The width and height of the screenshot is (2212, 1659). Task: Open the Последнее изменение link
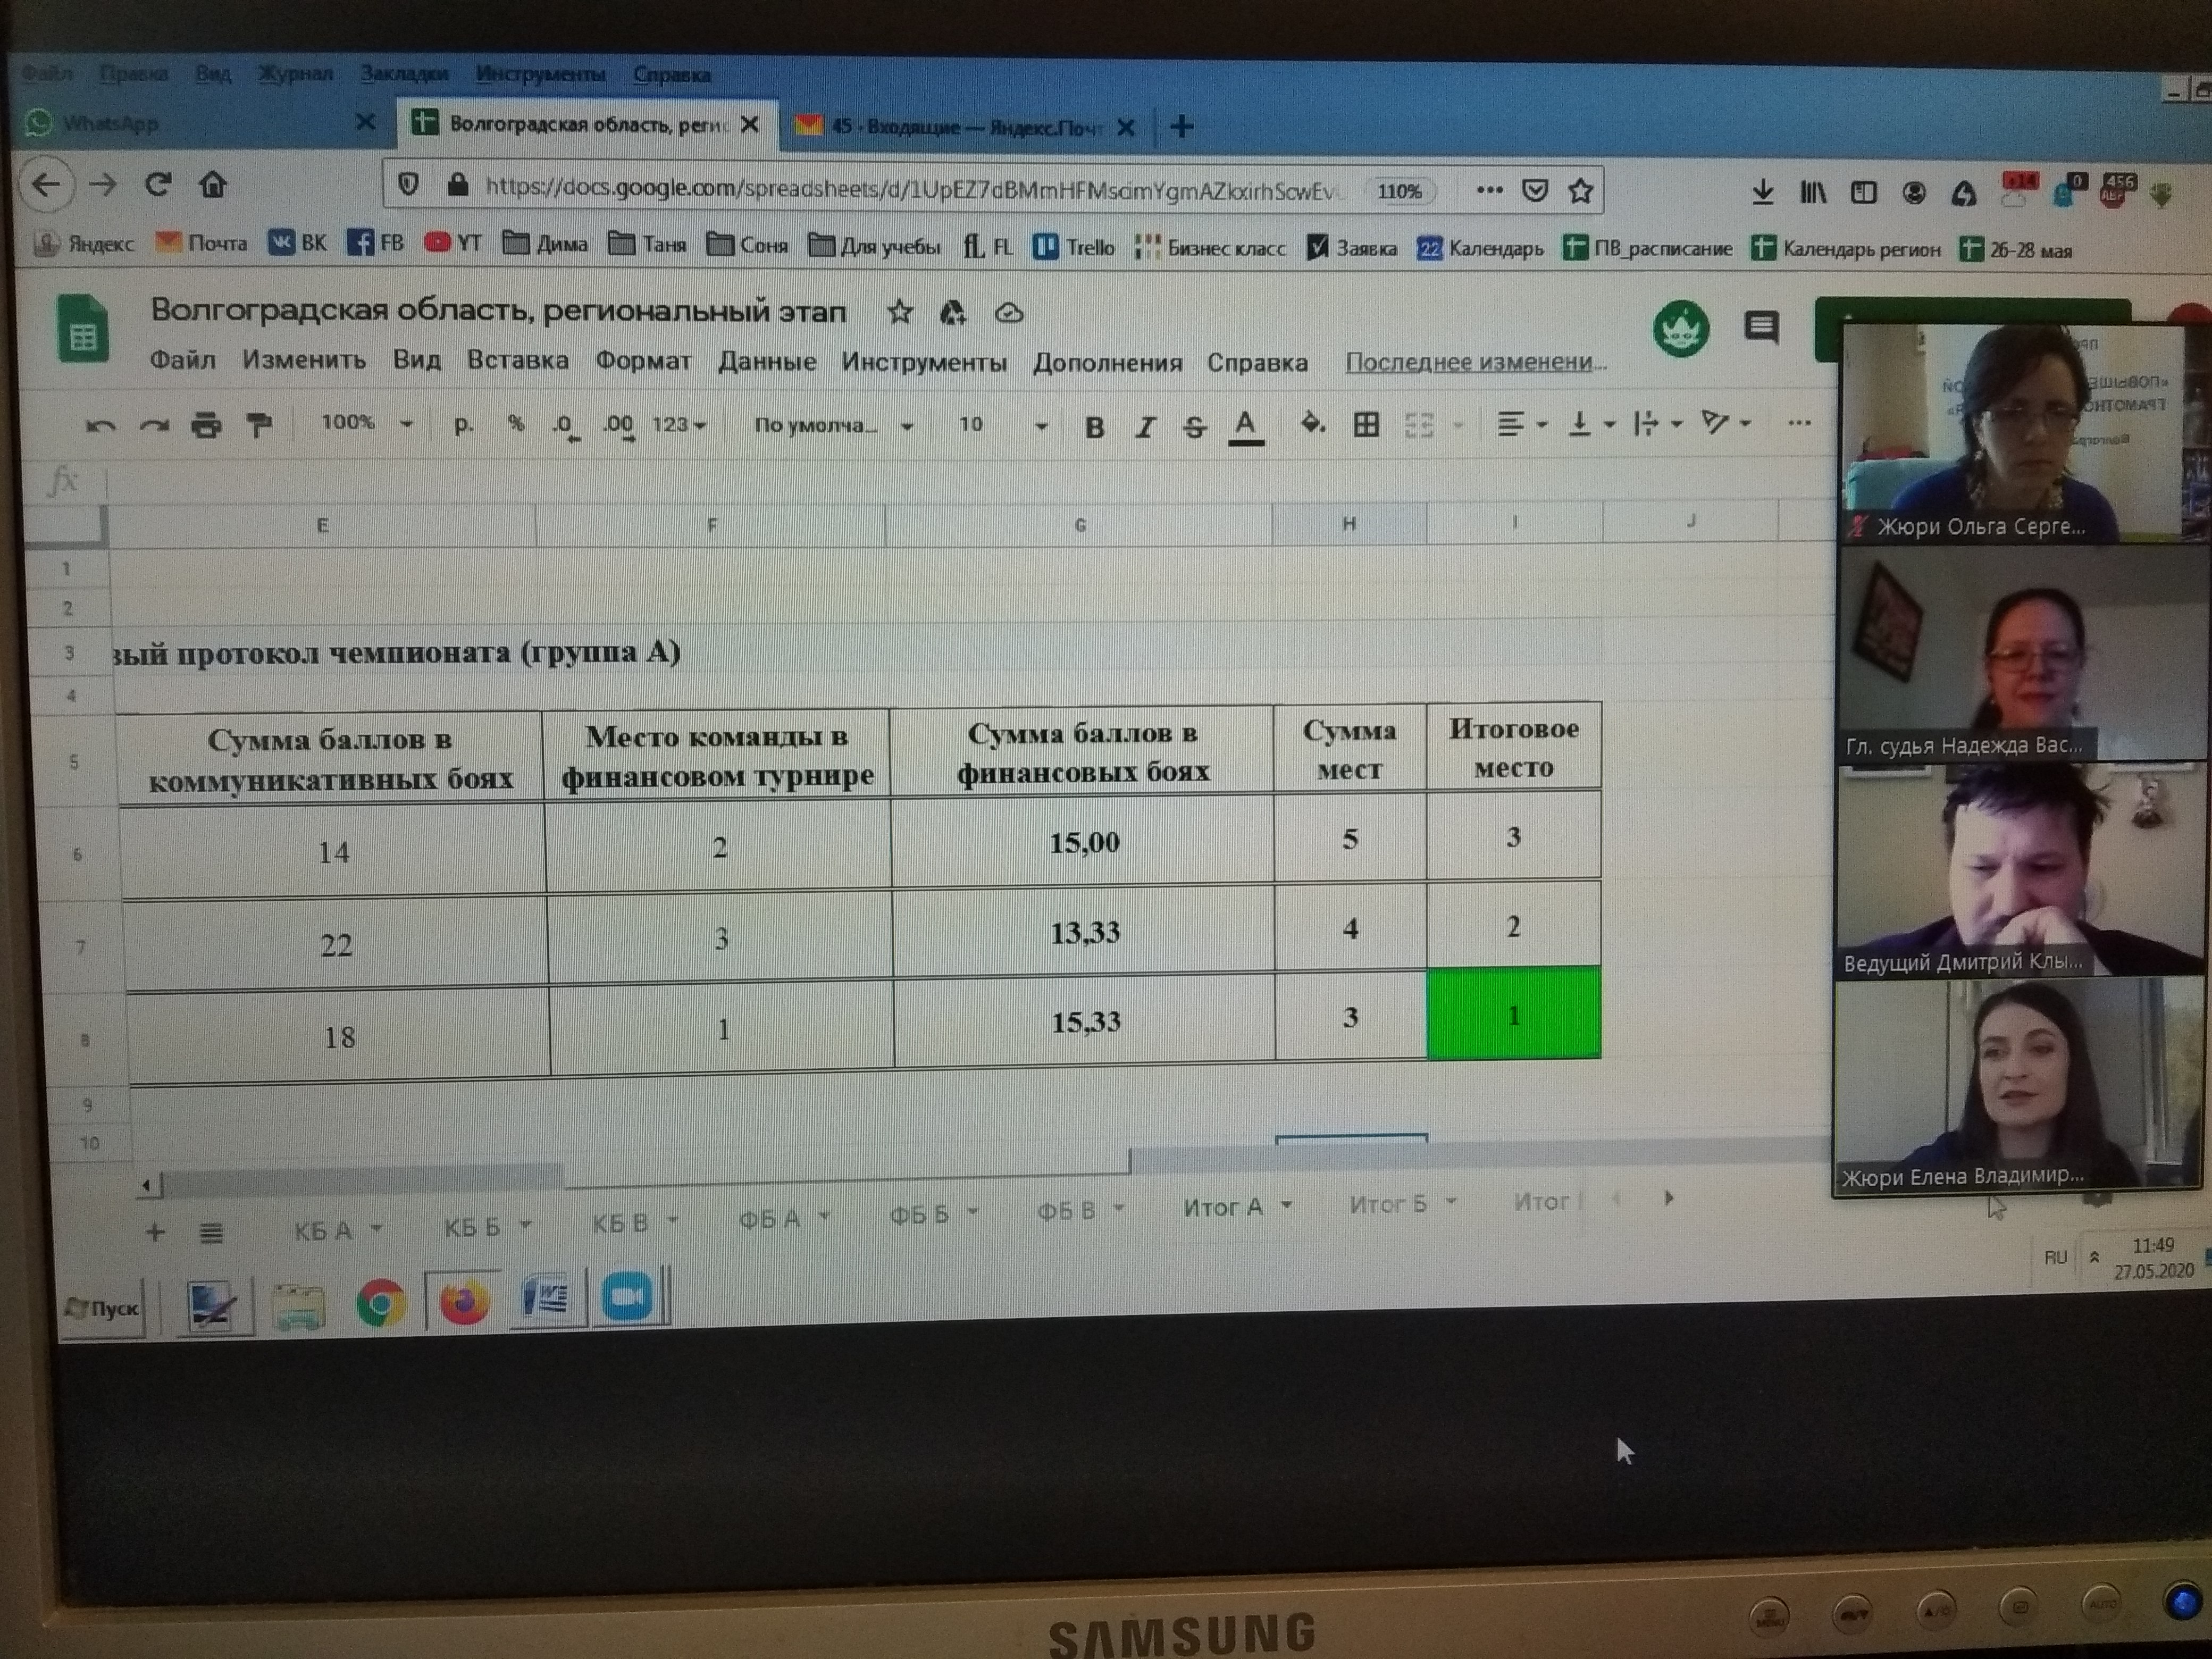pyautogui.click(x=1475, y=362)
